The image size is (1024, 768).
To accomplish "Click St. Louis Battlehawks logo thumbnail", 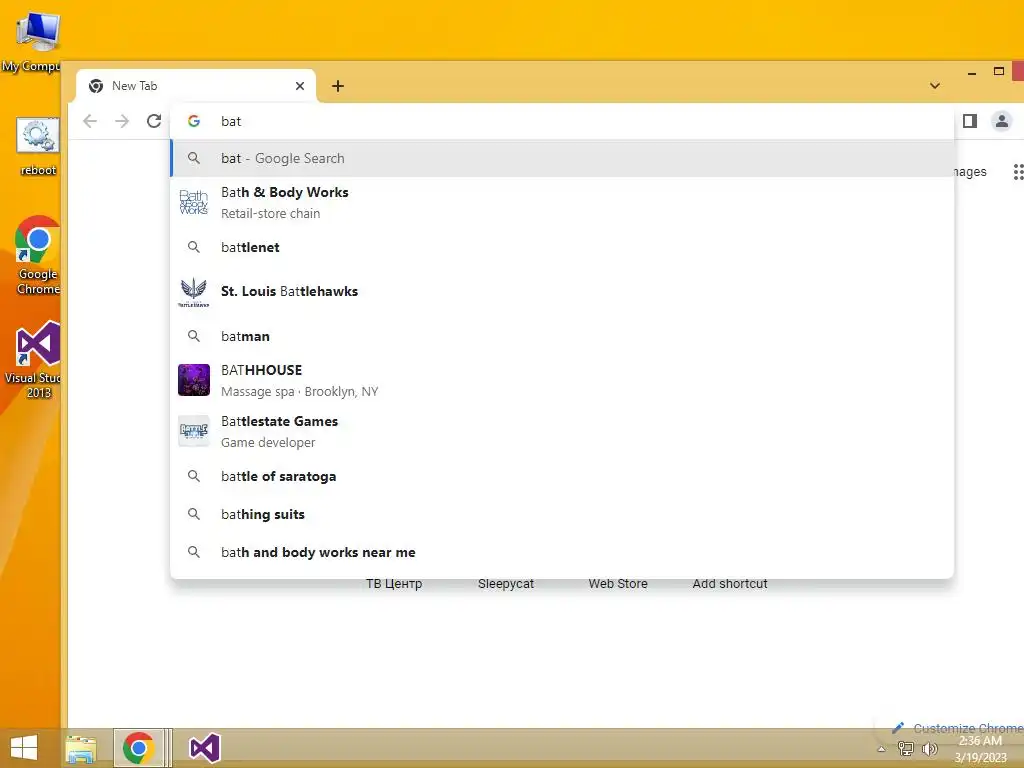I will click(x=194, y=292).
